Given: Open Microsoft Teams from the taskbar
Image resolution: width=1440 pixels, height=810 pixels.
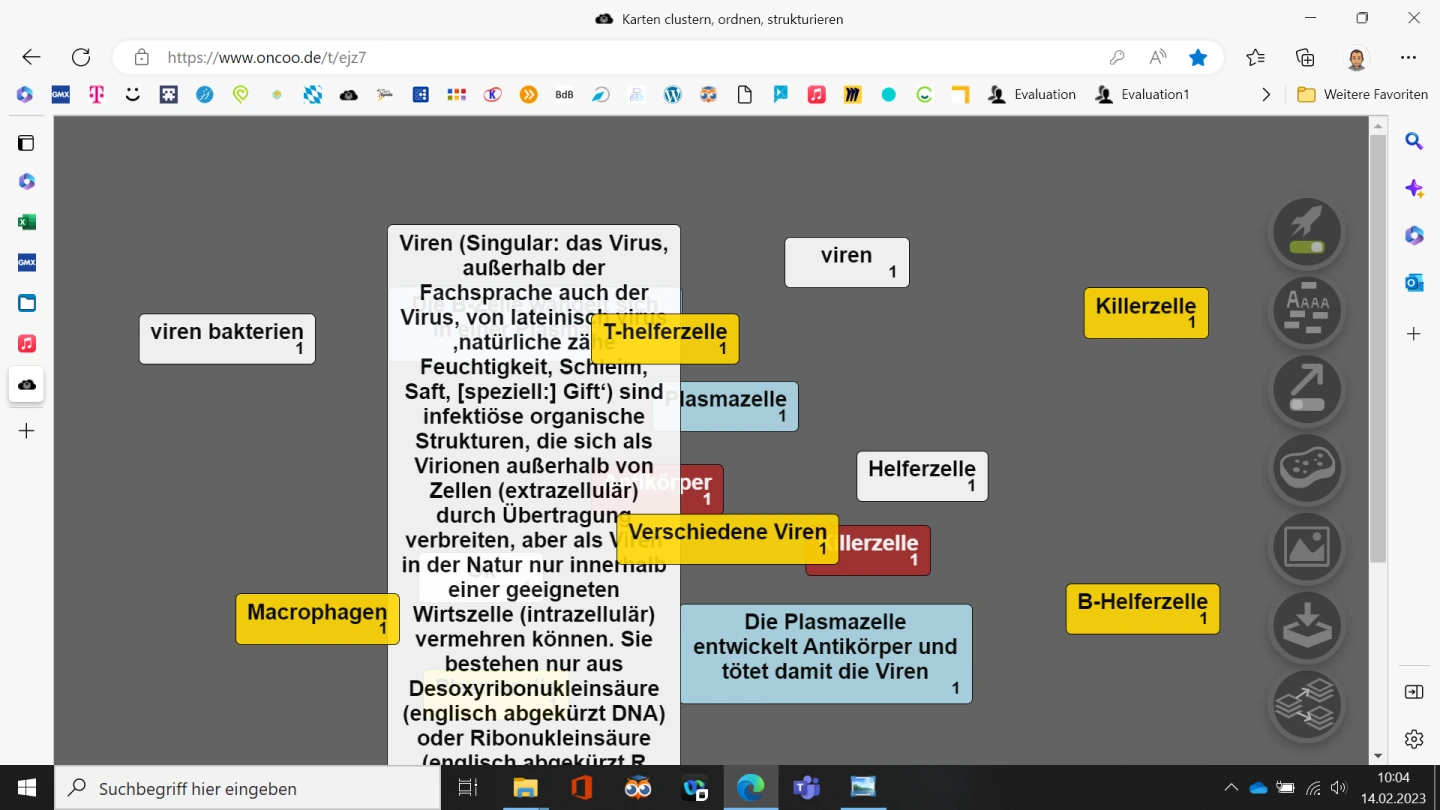Looking at the screenshot, I should [806, 788].
